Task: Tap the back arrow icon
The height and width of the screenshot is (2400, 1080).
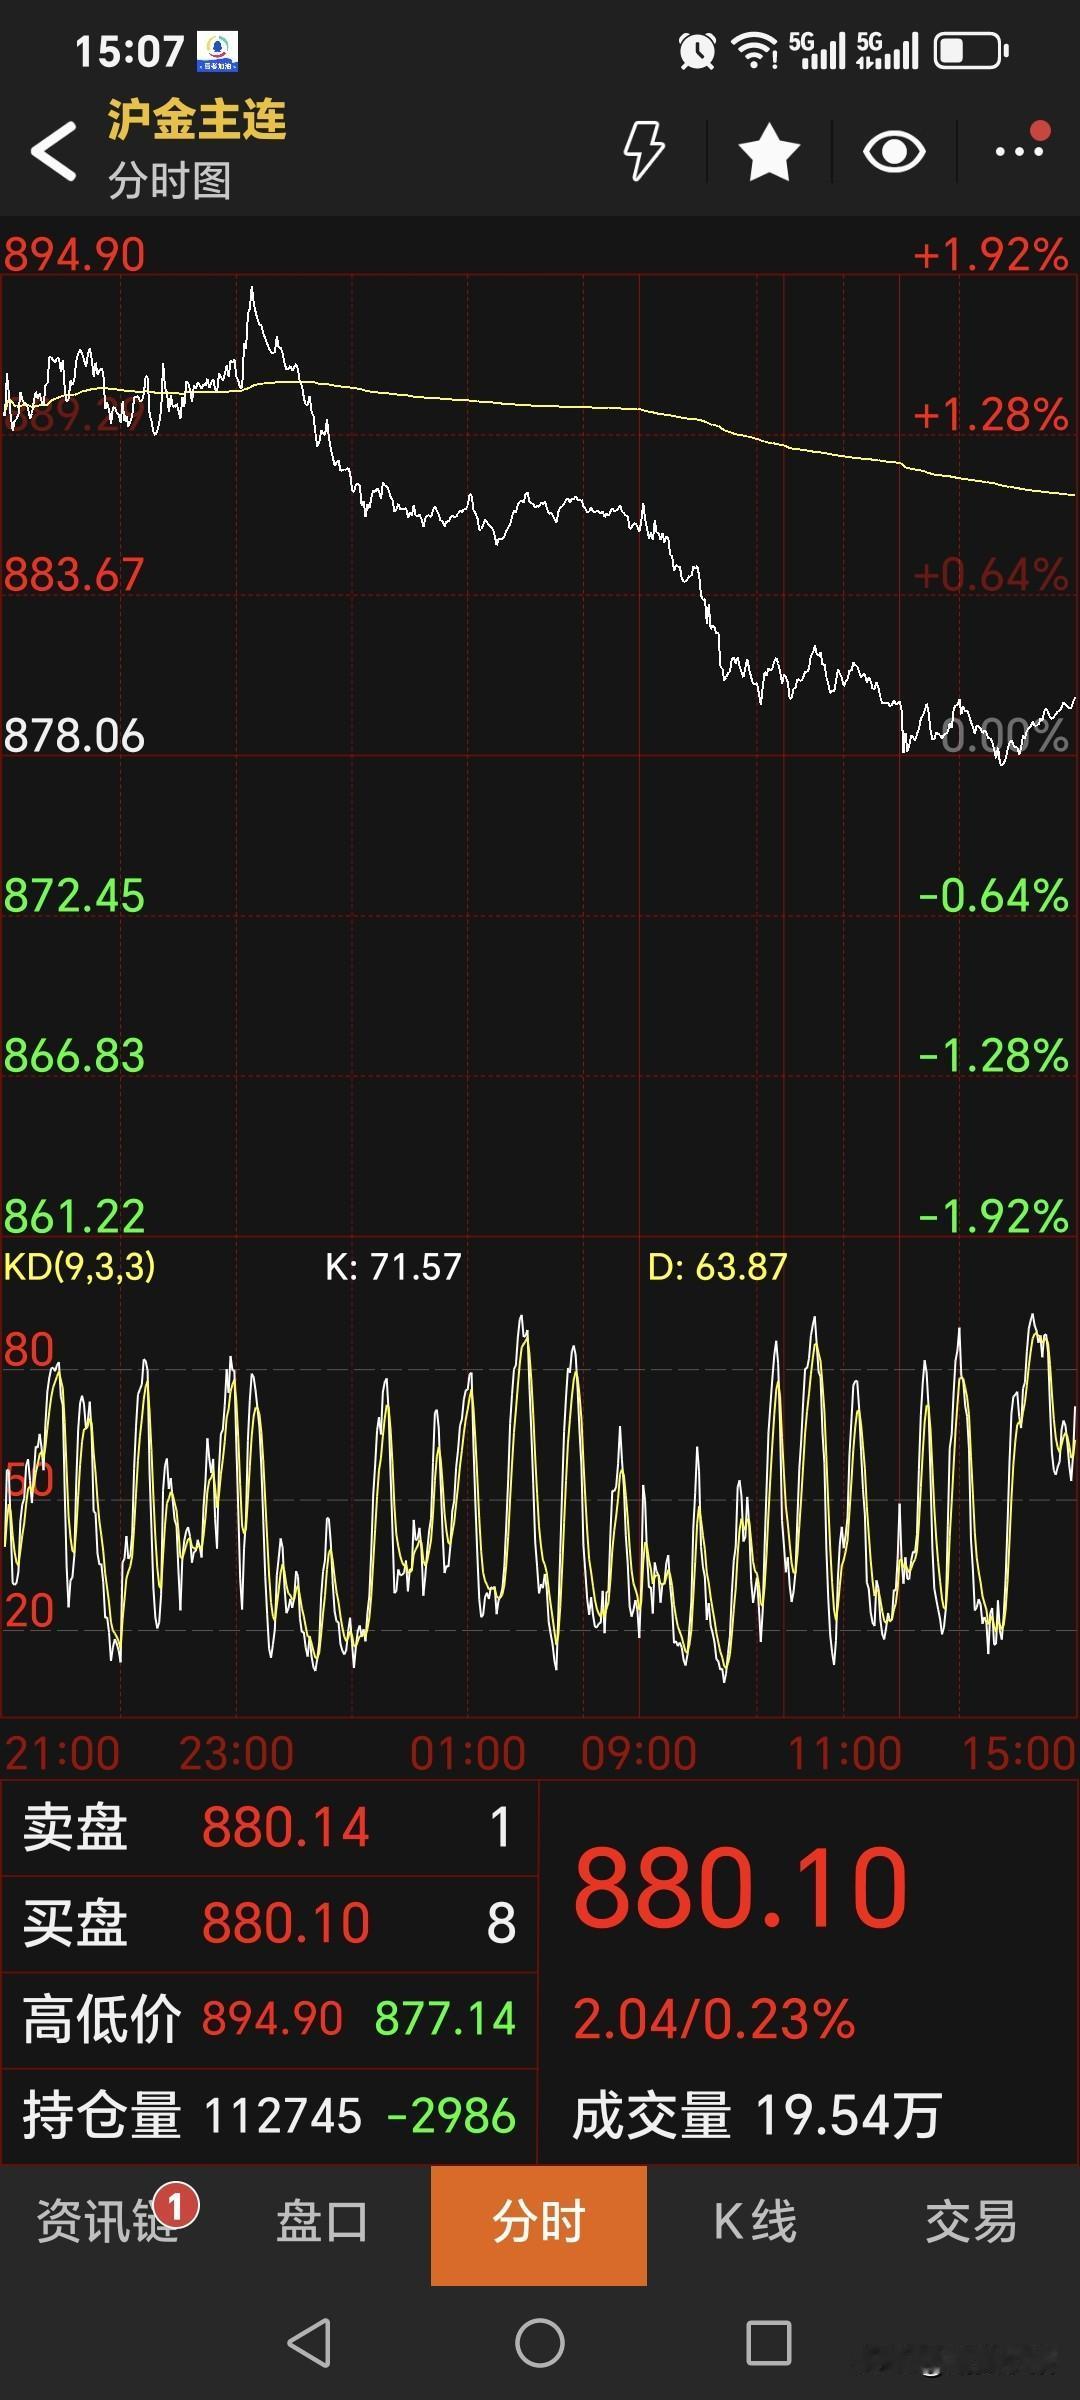Action: 54,151
